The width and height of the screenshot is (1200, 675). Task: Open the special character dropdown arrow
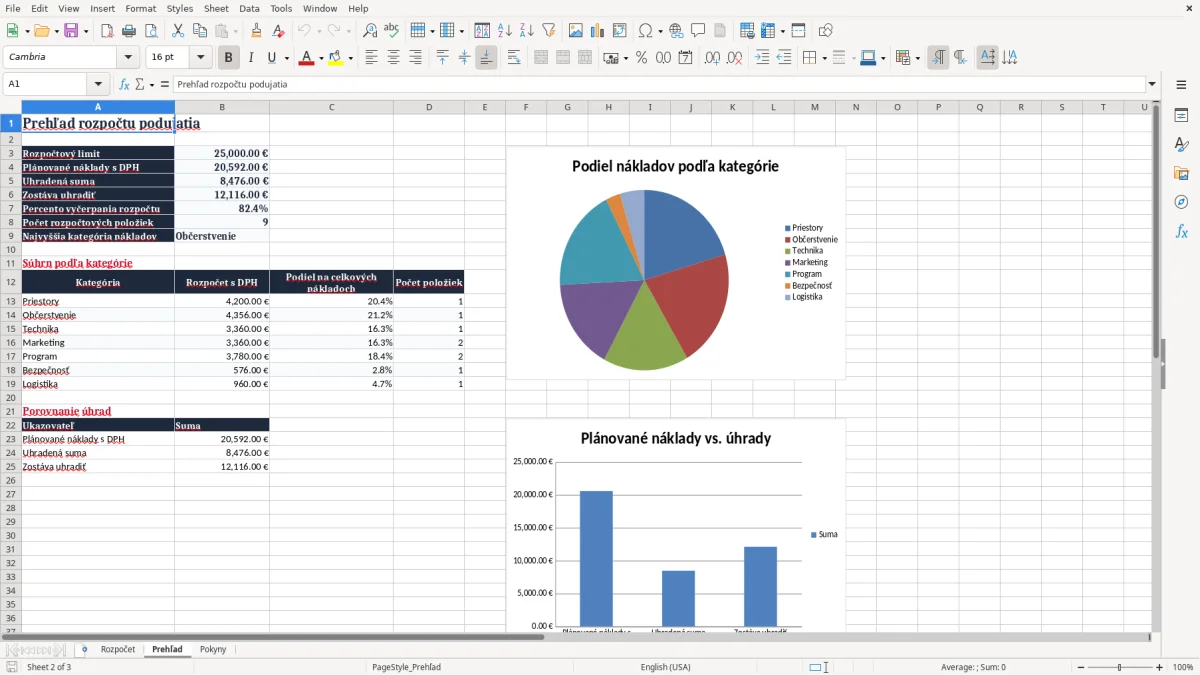point(661,31)
